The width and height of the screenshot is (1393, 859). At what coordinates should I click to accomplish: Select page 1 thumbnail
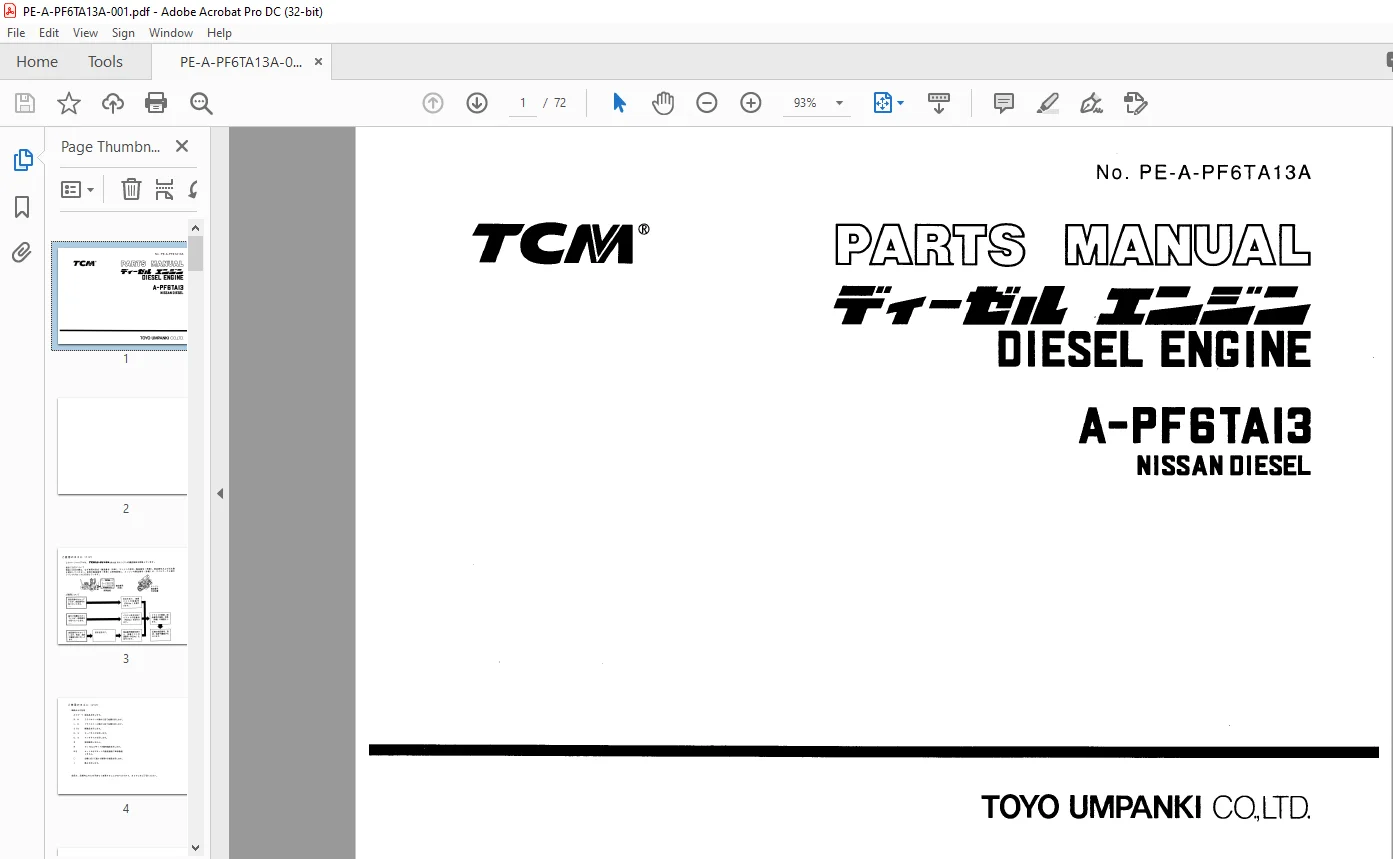[122, 296]
